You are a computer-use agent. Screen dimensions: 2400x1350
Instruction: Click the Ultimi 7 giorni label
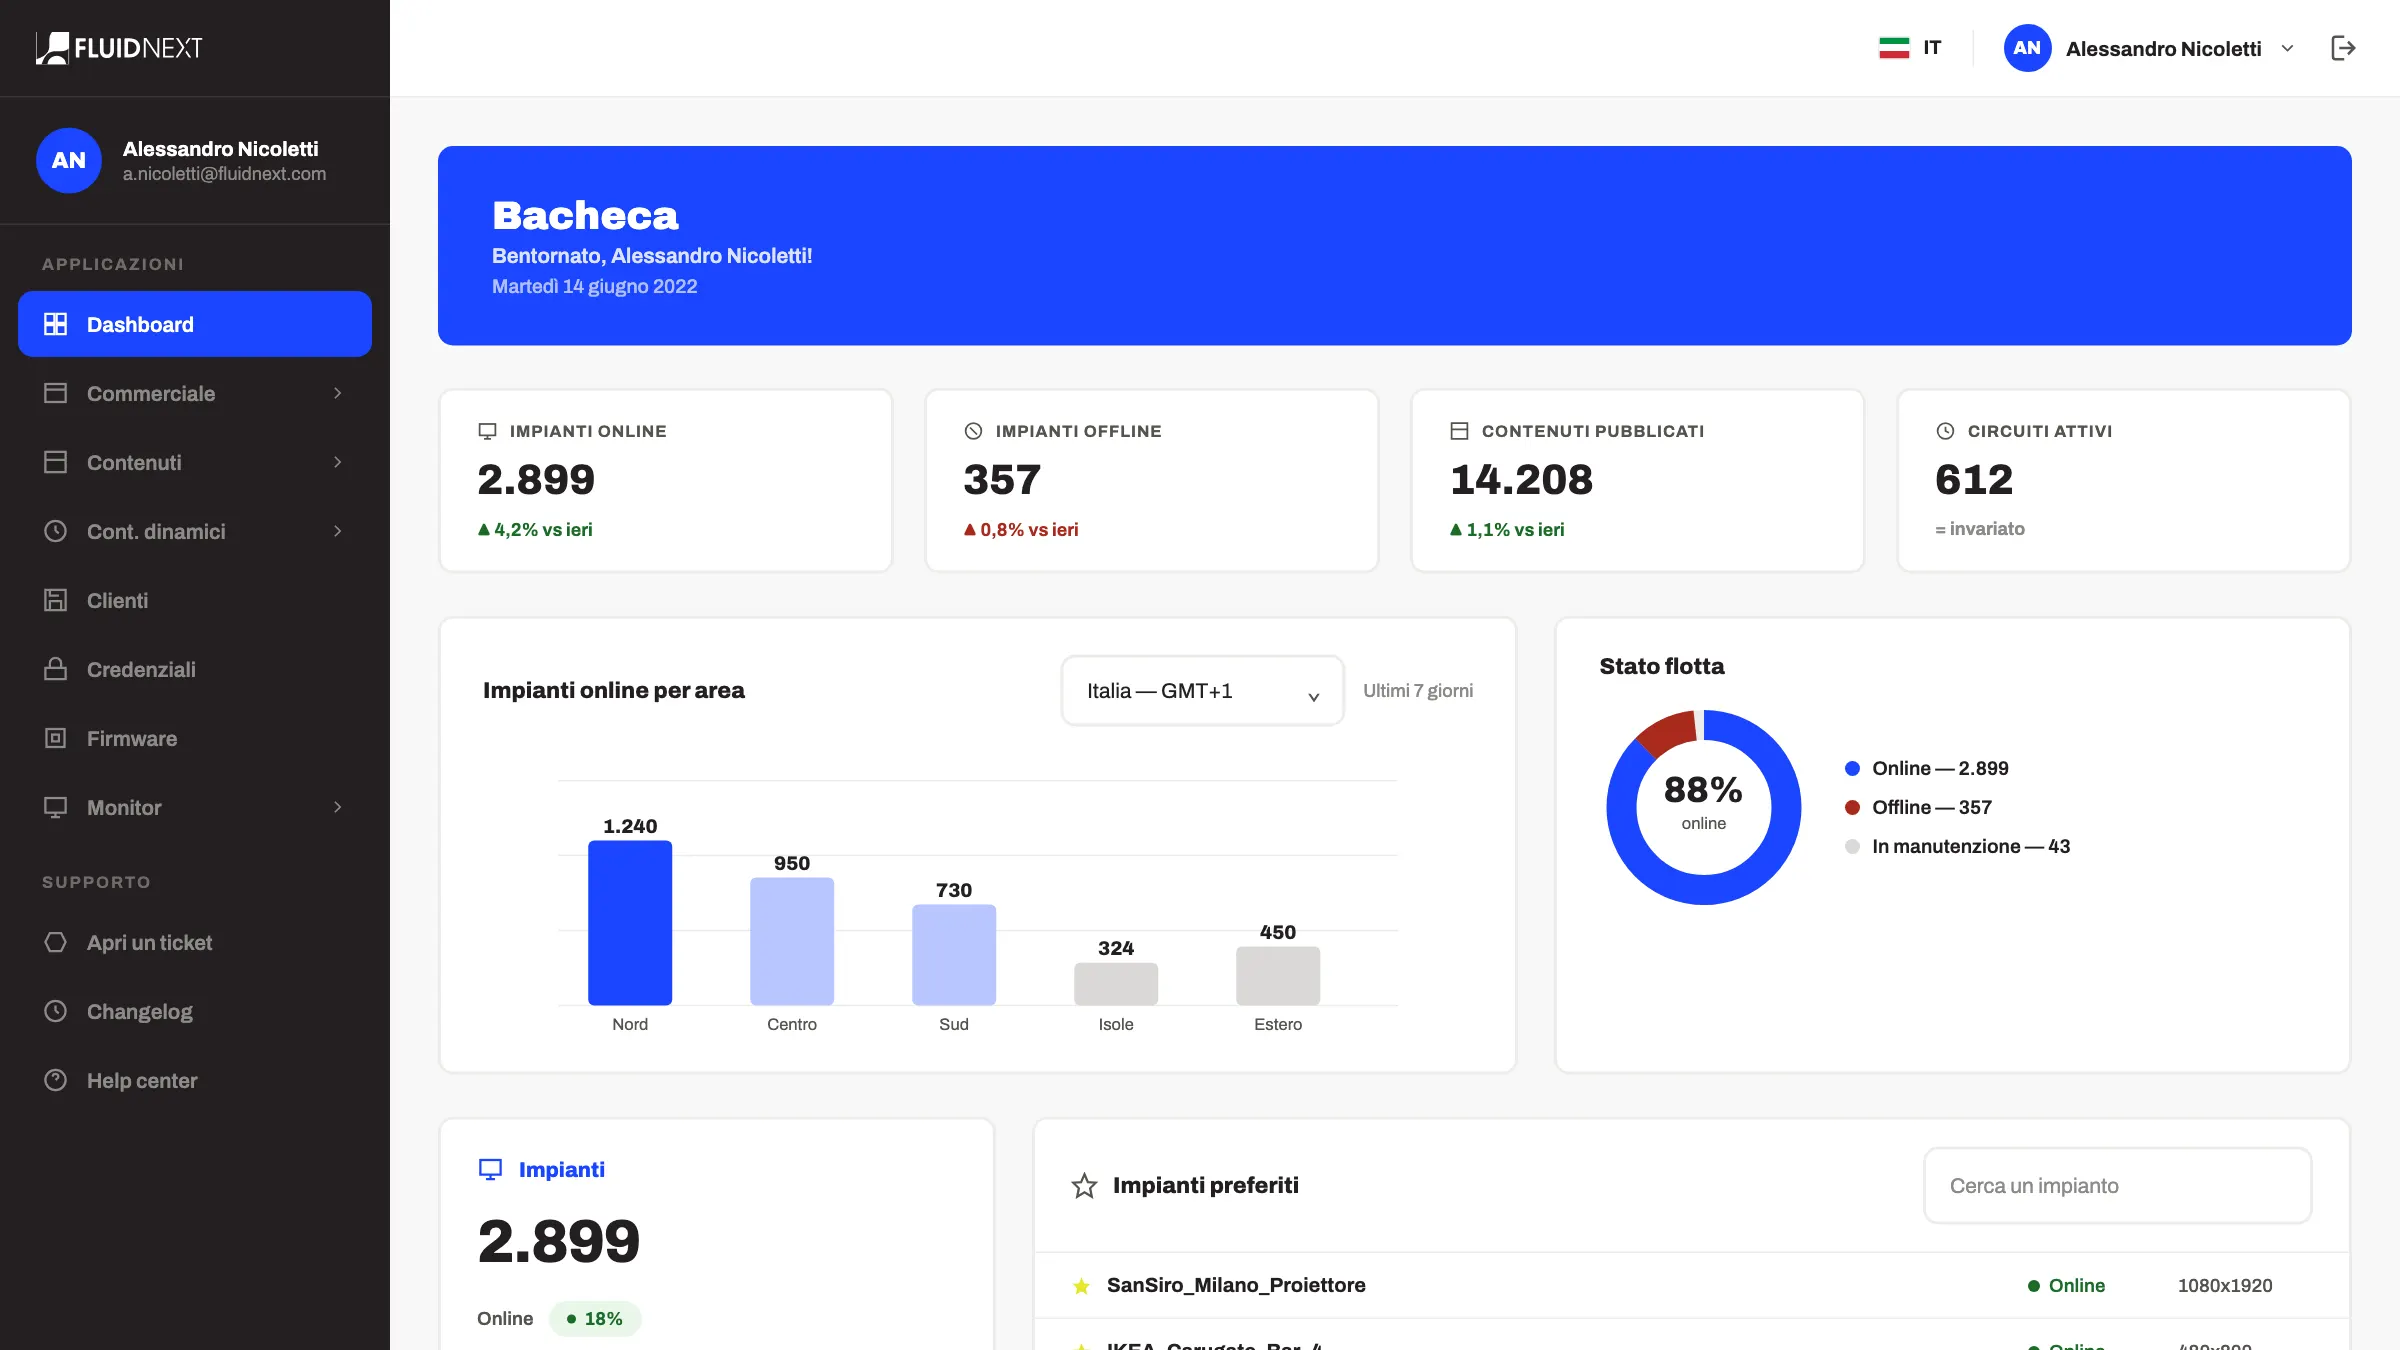click(x=1418, y=691)
